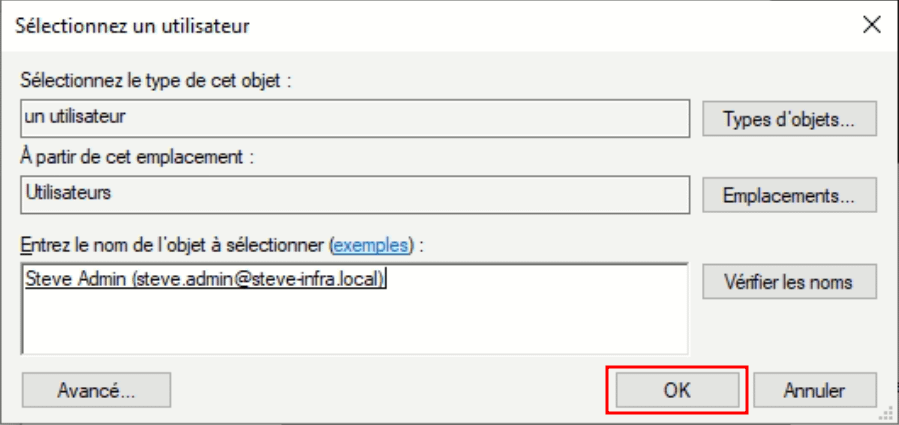Confirm selection with OK
The image size is (899, 425).
pyautogui.click(x=677, y=389)
